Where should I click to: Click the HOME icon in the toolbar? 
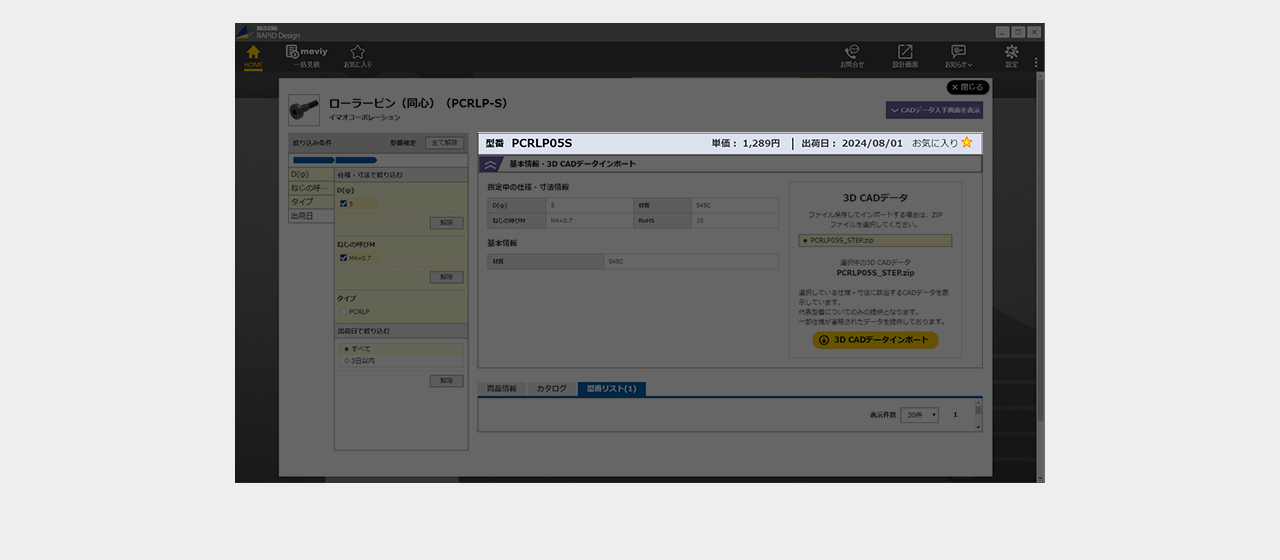[253, 56]
